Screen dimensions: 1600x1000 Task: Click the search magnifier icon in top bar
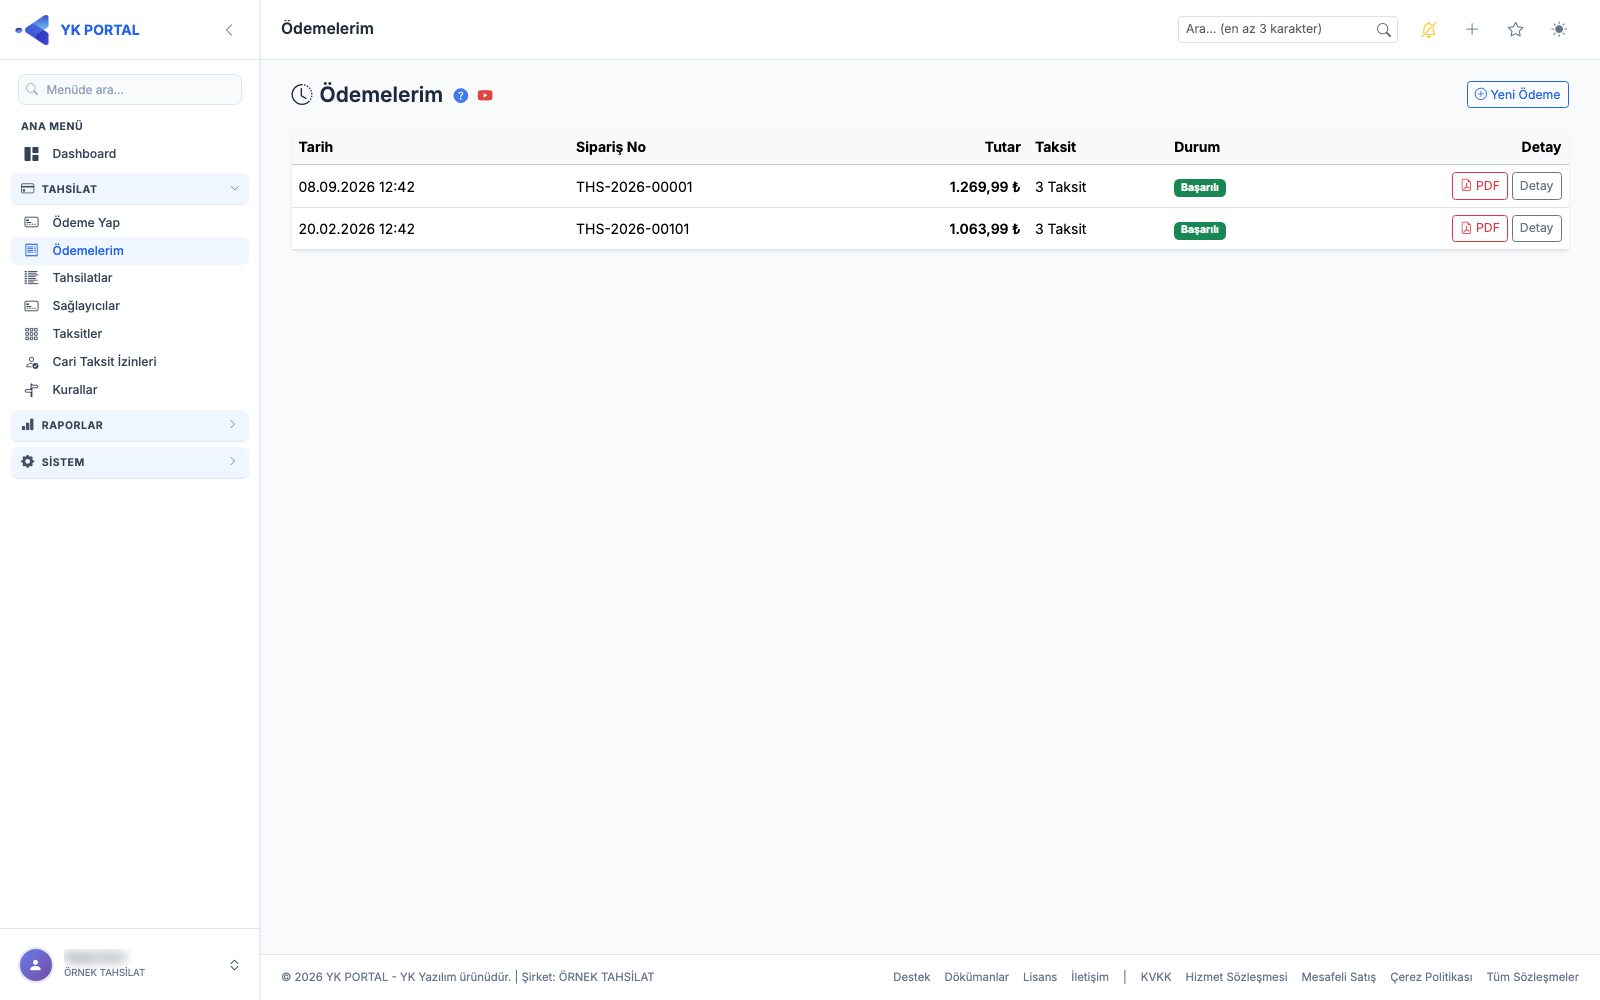pyautogui.click(x=1383, y=30)
